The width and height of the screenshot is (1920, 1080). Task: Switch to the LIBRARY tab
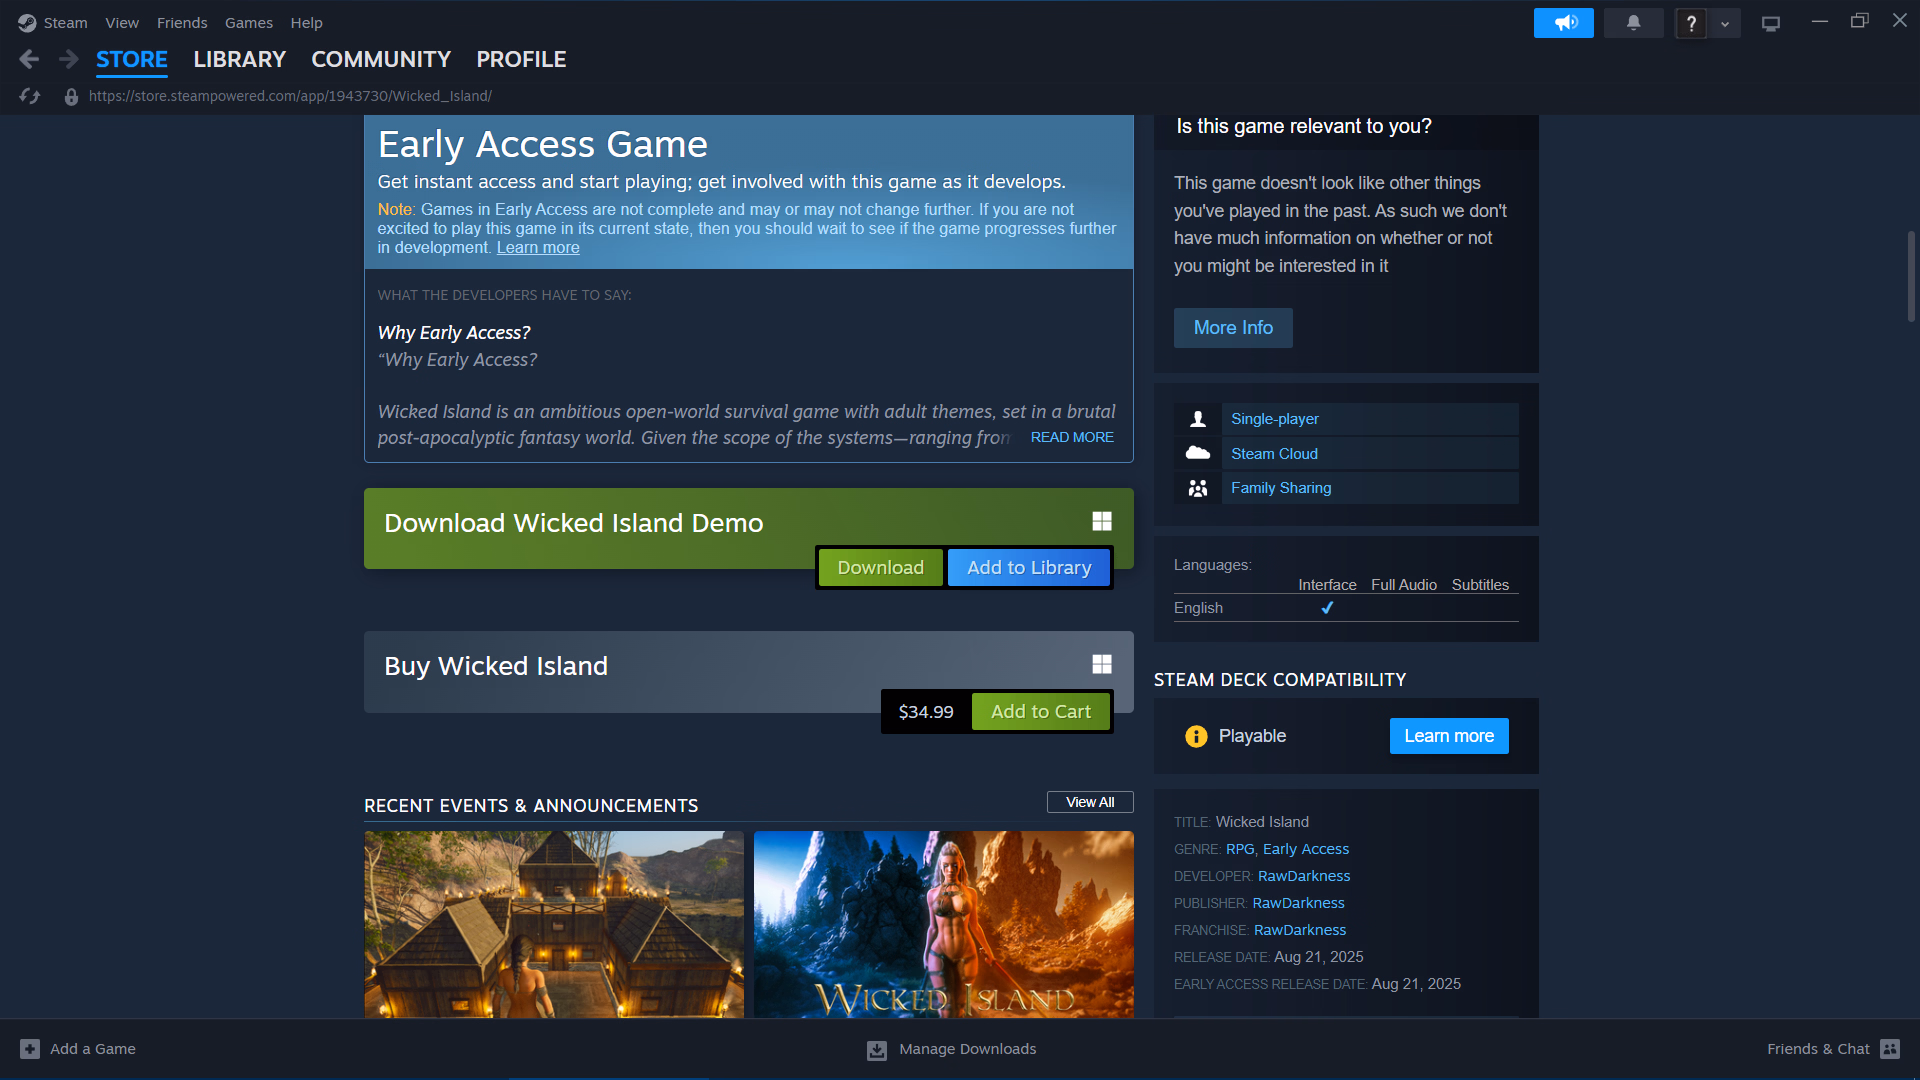pos(239,60)
